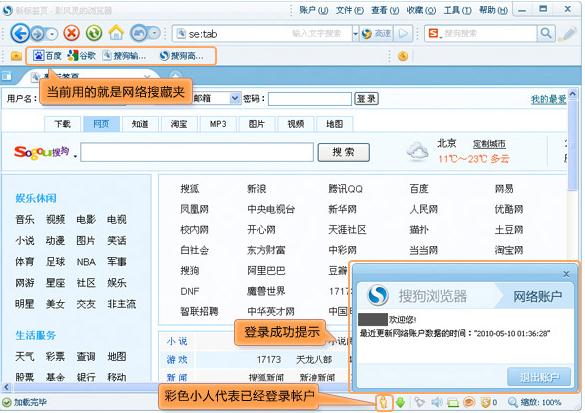
Task: Toggle the 高速 mode button
Action: pyautogui.click(x=376, y=34)
